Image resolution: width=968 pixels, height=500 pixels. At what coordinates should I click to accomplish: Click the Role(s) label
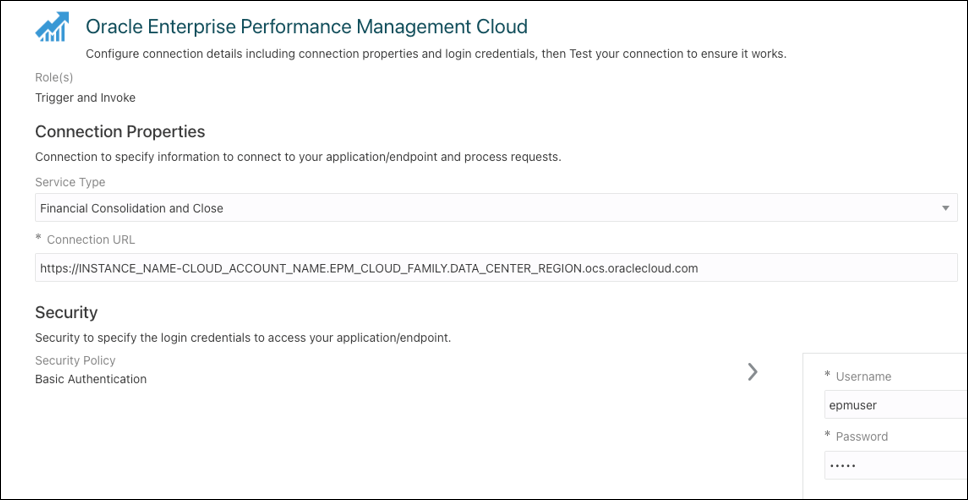click(x=54, y=78)
